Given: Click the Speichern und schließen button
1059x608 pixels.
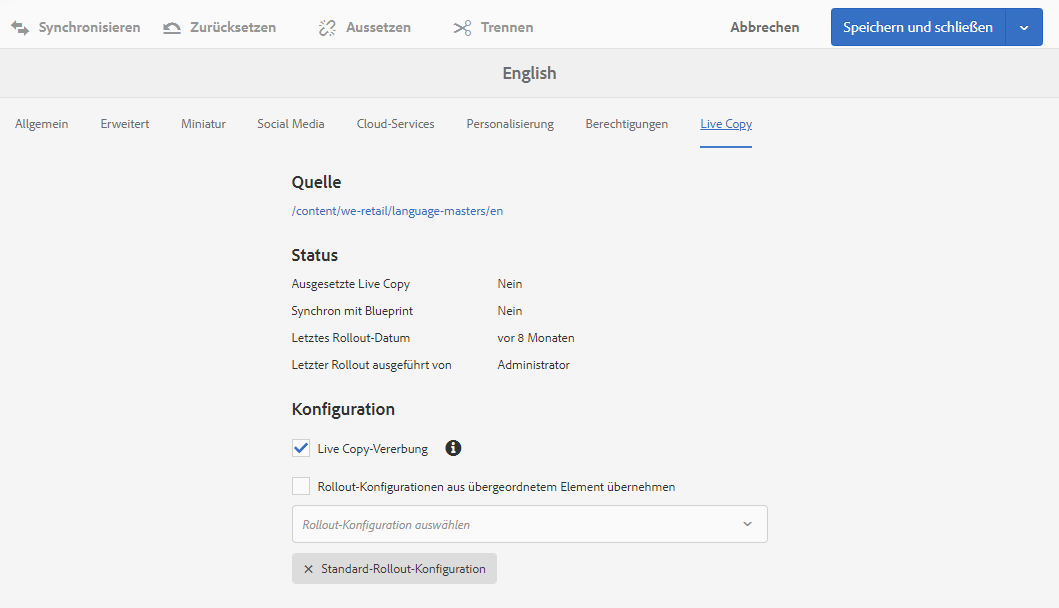Looking at the screenshot, I should point(918,27).
